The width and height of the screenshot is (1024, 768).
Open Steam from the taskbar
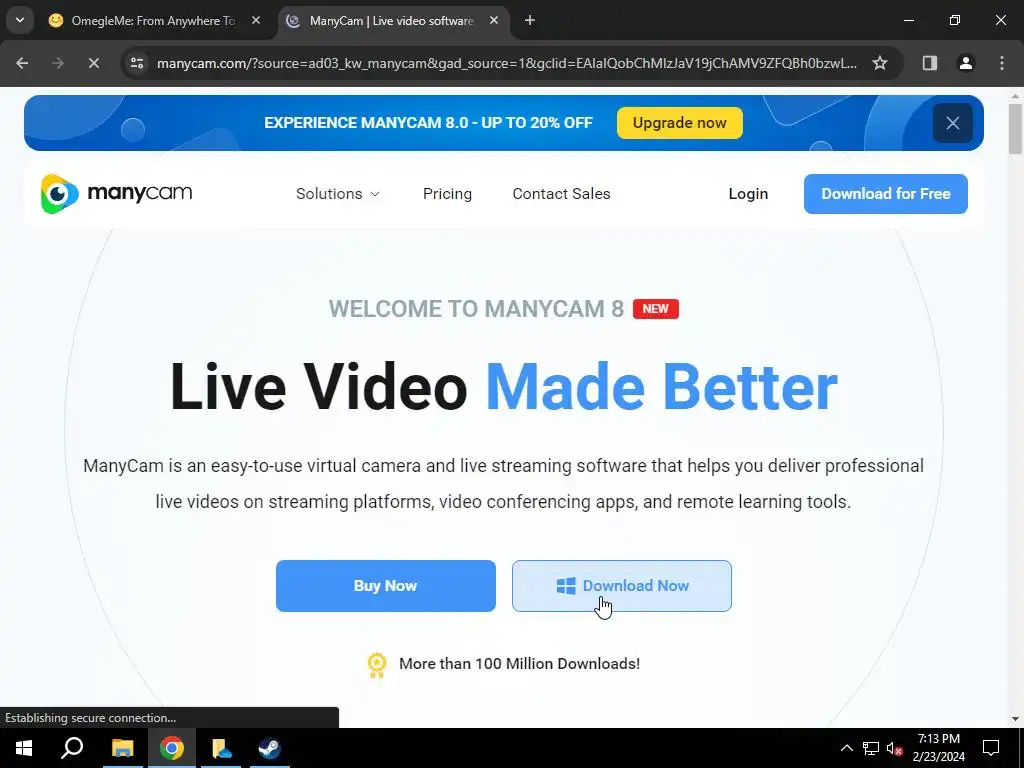tap(269, 748)
